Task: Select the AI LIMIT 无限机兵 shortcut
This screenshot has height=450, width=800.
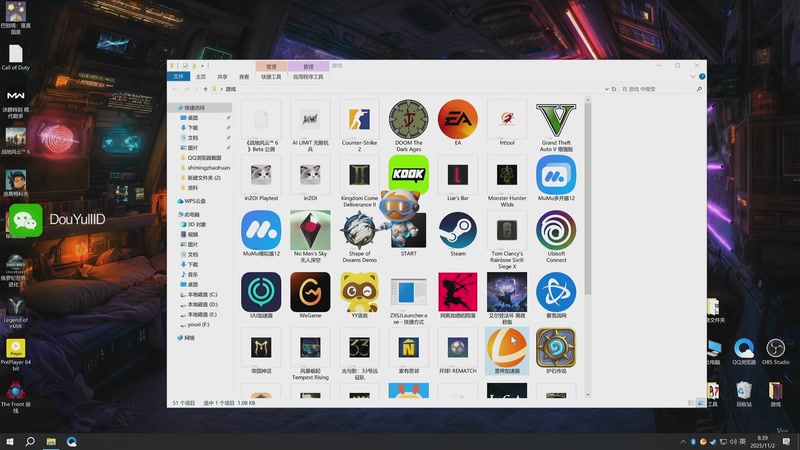Action: pos(310,125)
